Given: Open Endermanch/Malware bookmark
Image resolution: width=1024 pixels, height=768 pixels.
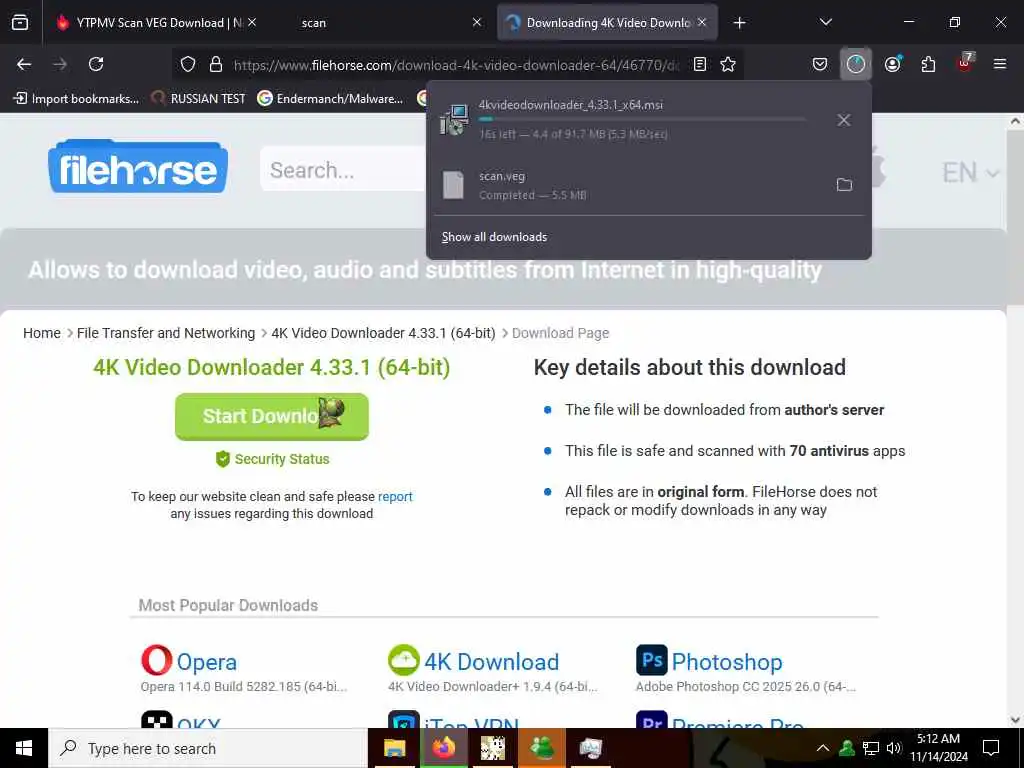Looking at the screenshot, I should (x=330, y=99).
